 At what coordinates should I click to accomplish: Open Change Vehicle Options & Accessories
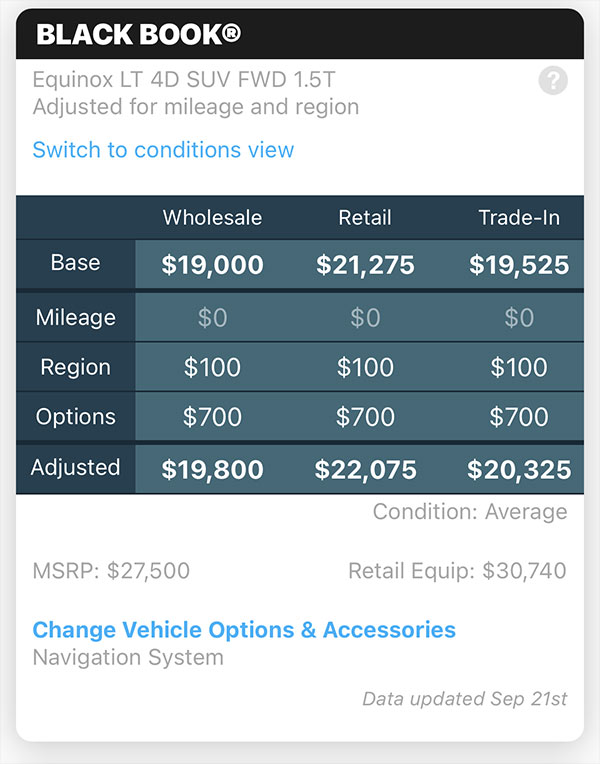[244, 630]
